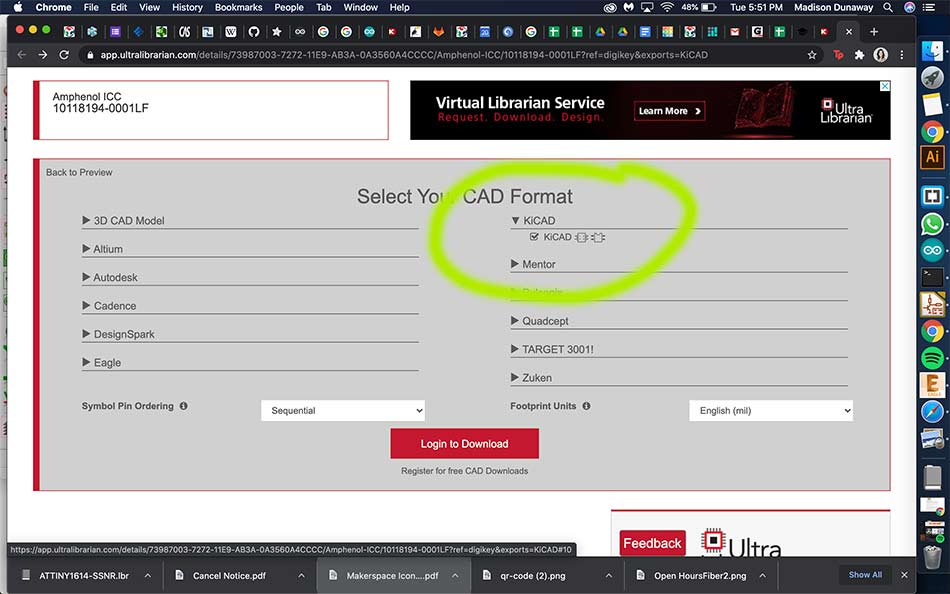Open Chrome three-dot menu
Viewport: 950px width, 594px height.
click(x=902, y=55)
